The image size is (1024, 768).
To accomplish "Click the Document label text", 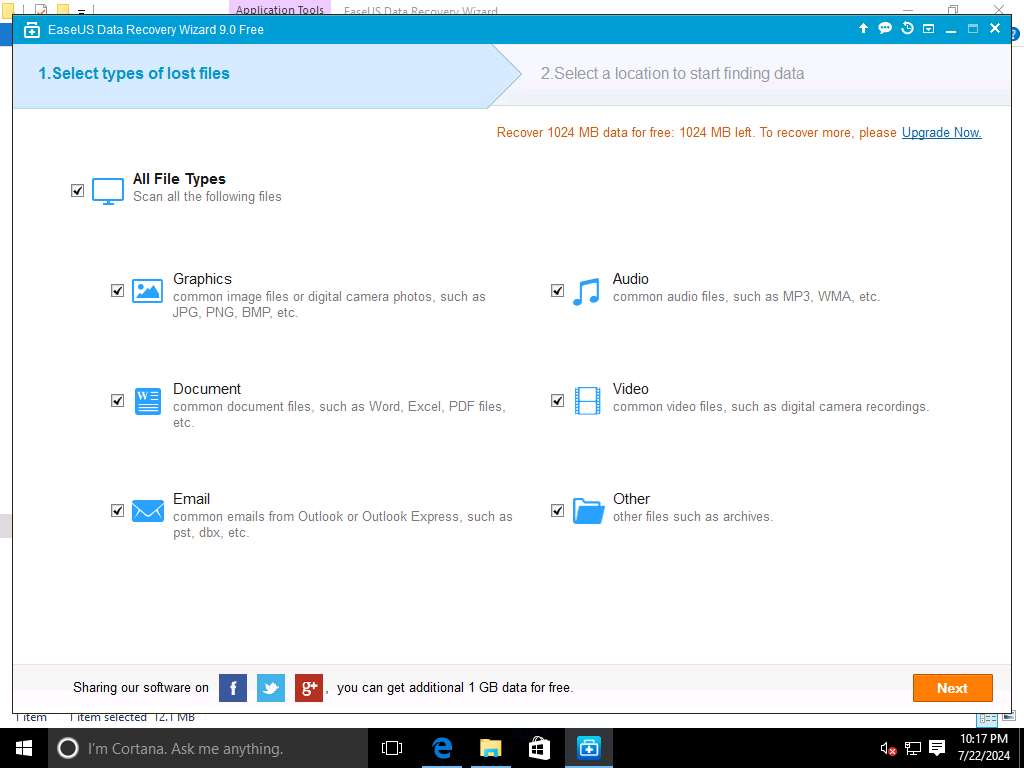I will tap(206, 389).
